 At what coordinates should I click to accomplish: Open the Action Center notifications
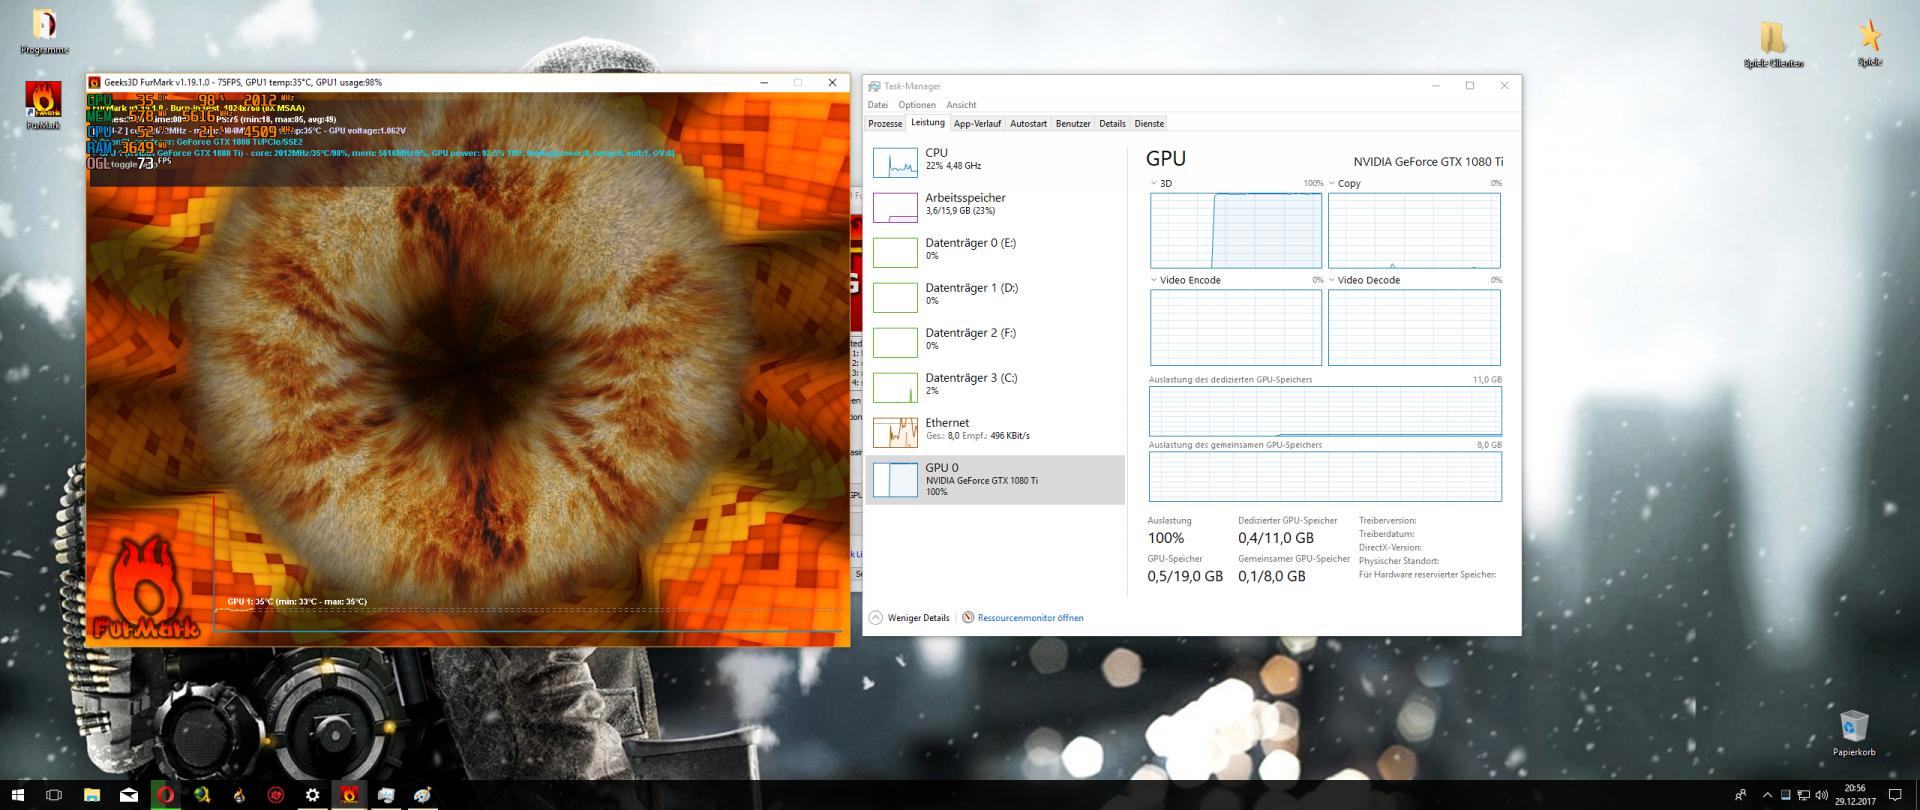coord(1894,795)
